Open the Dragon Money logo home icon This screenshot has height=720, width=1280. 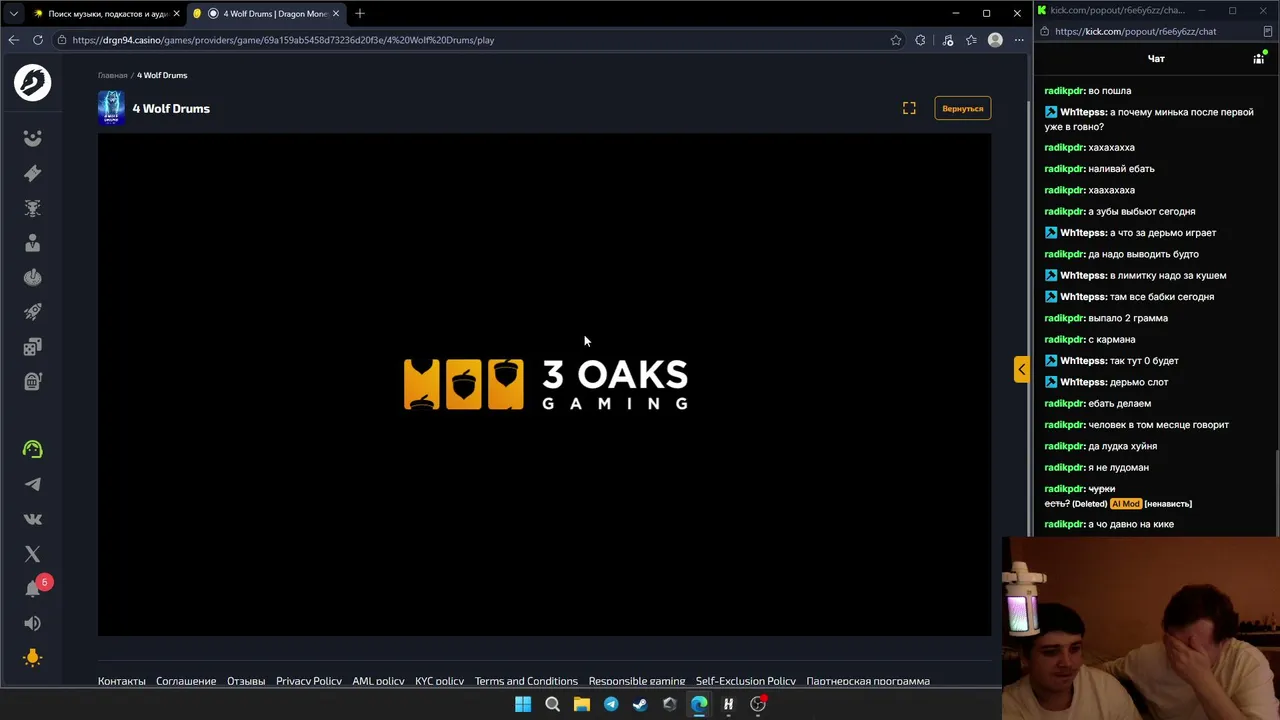click(32, 82)
